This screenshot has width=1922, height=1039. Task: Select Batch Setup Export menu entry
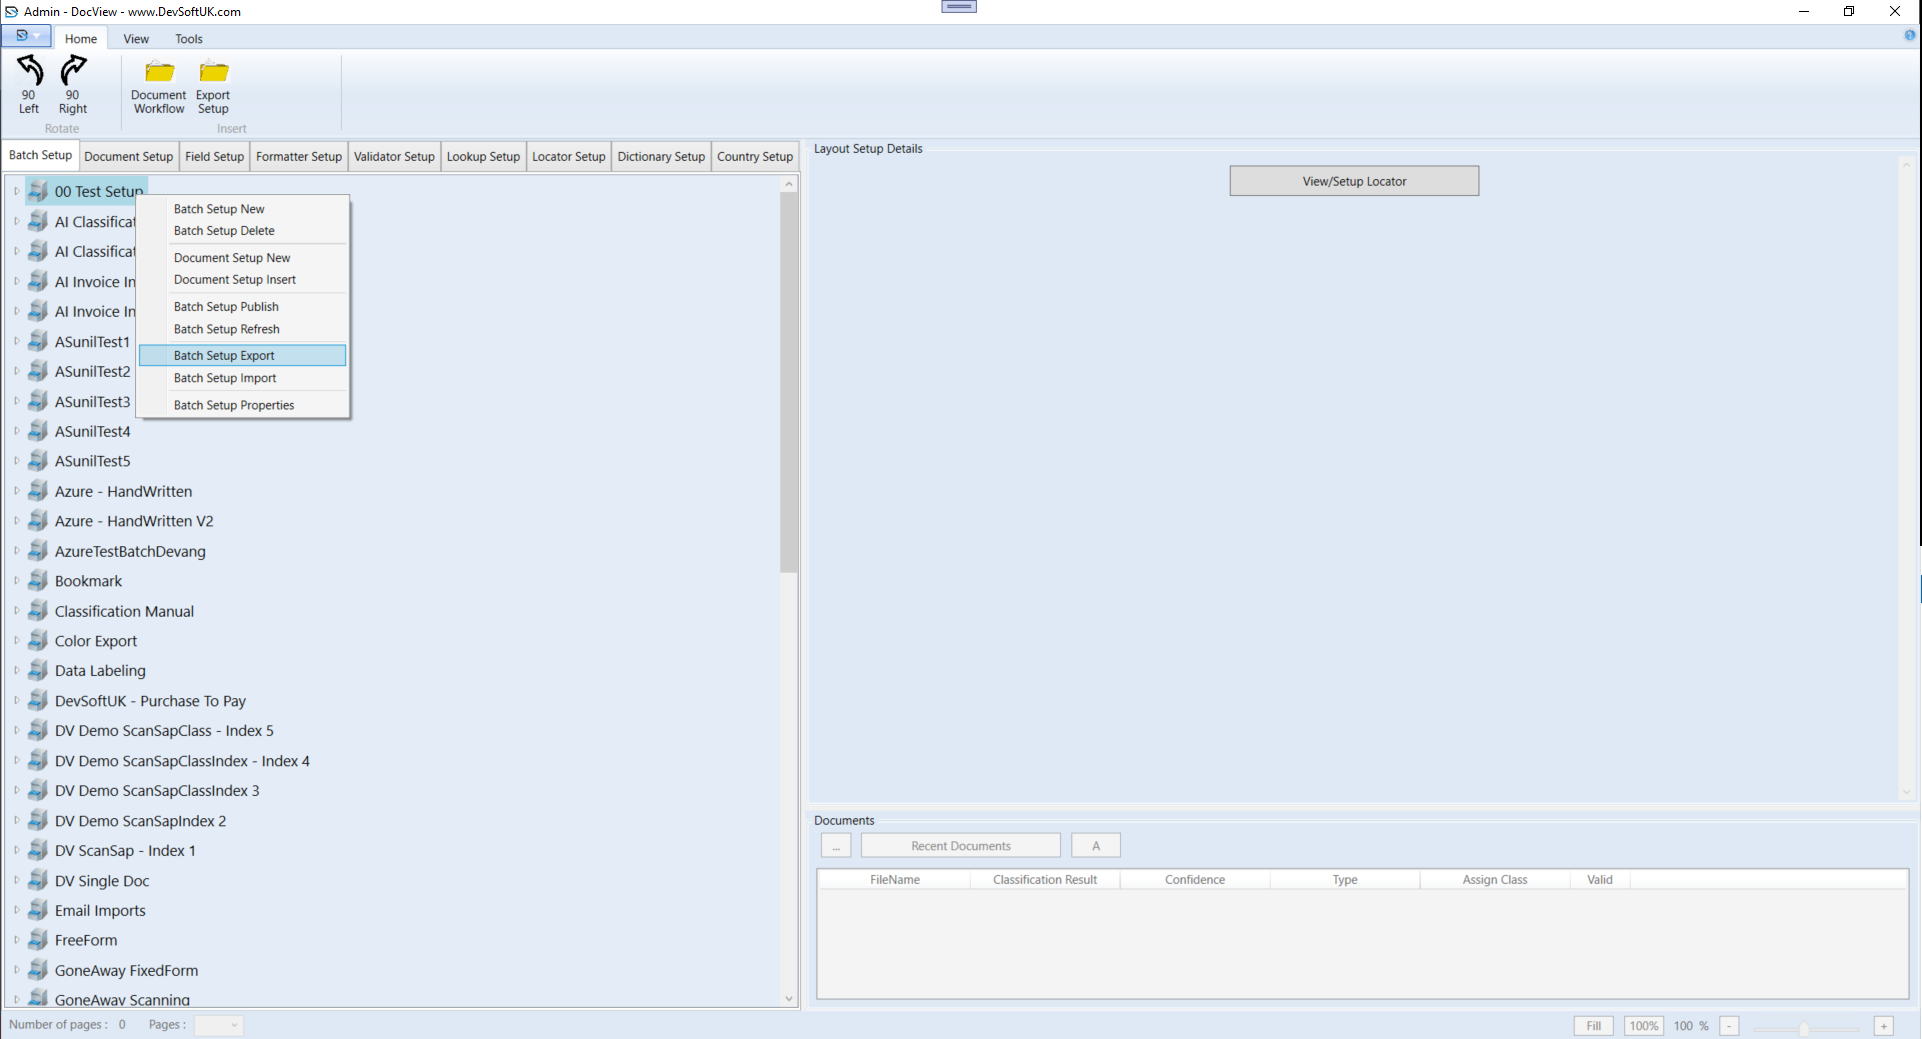[x=243, y=356]
